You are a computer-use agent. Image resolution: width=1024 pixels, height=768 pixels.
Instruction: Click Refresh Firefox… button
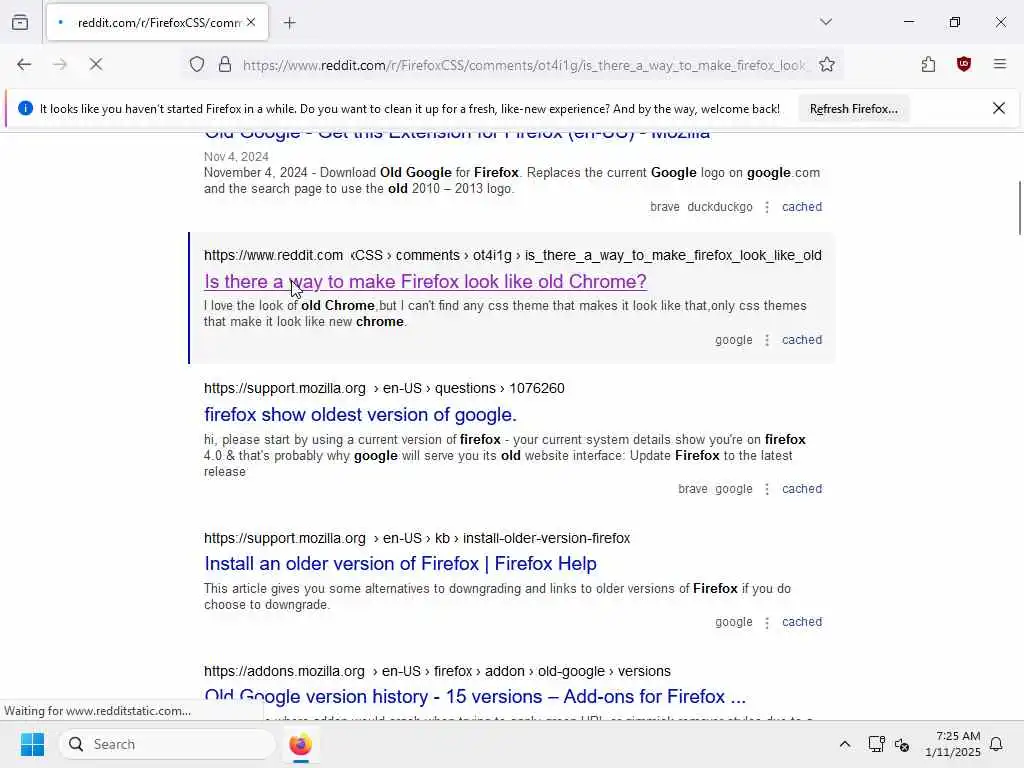pyautogui.click(x=854, y=109)
